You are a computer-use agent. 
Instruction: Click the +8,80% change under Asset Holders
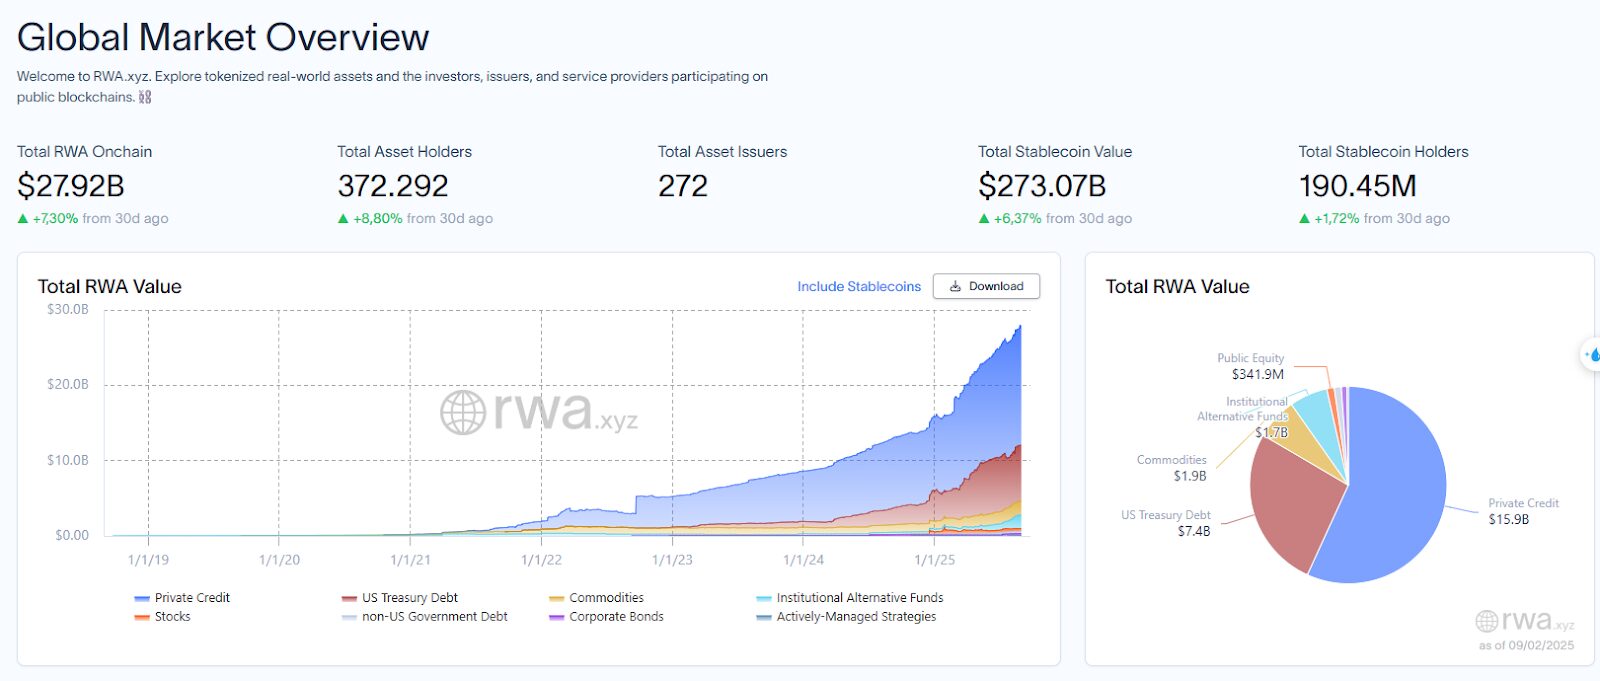[x=378, y=218]
